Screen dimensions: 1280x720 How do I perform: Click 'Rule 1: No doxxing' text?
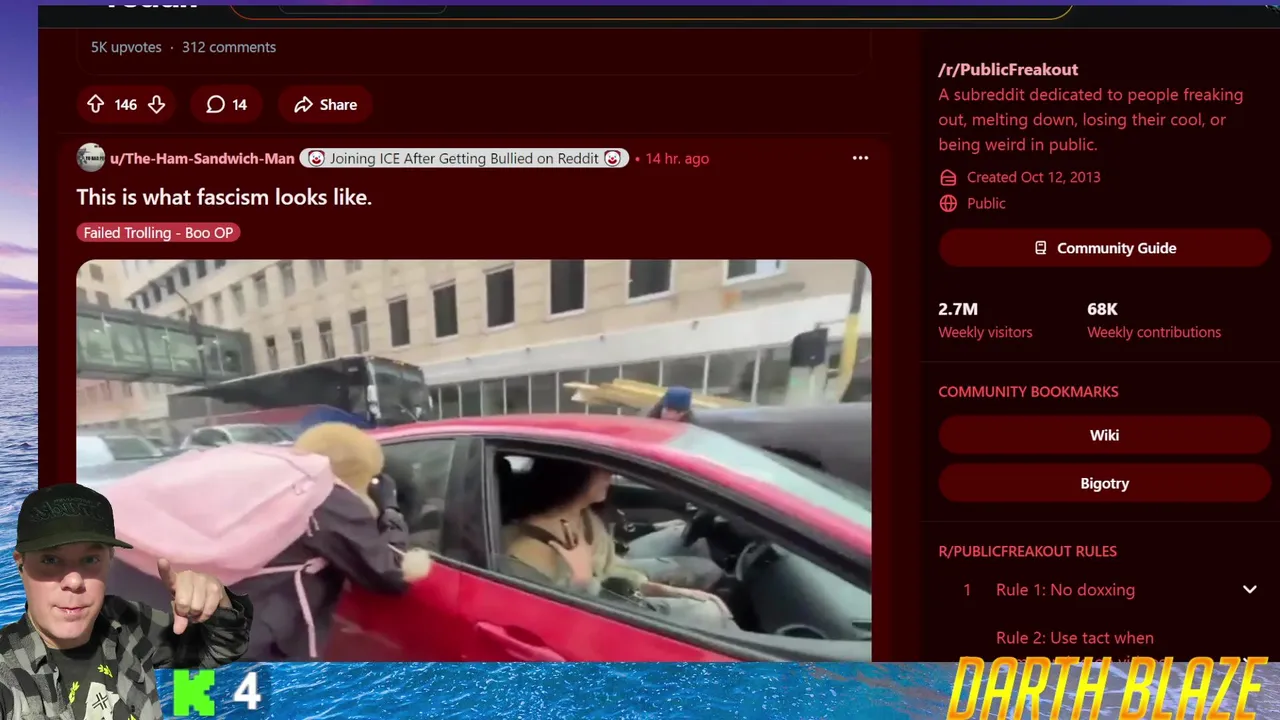pyautogui.click(x=1065, y=590)
